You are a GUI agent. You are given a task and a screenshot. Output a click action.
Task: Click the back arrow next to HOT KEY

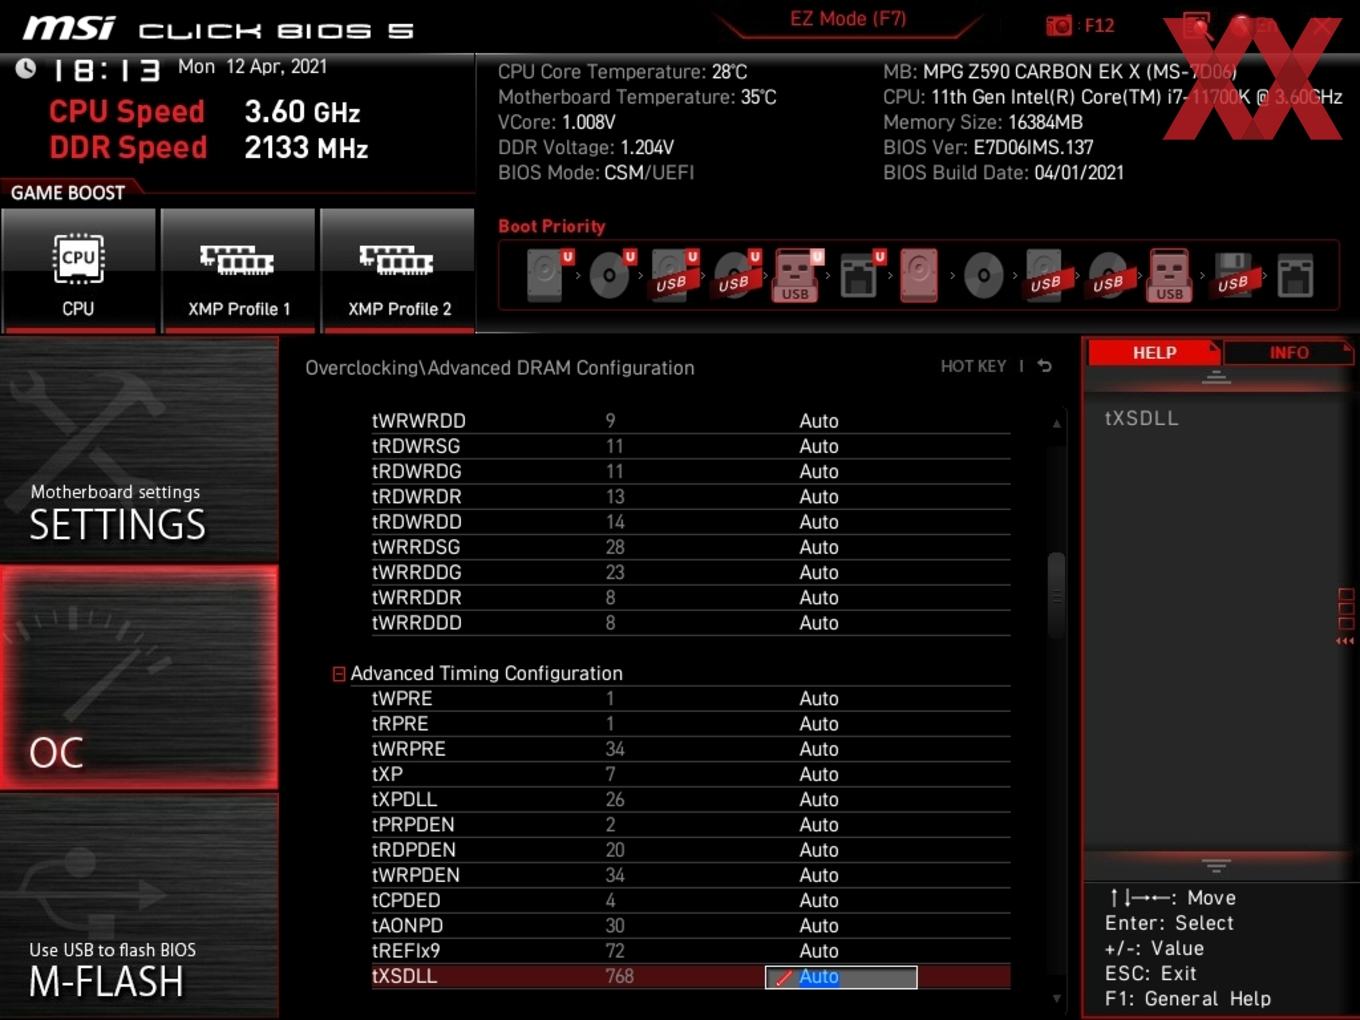tap(1045, 366)
